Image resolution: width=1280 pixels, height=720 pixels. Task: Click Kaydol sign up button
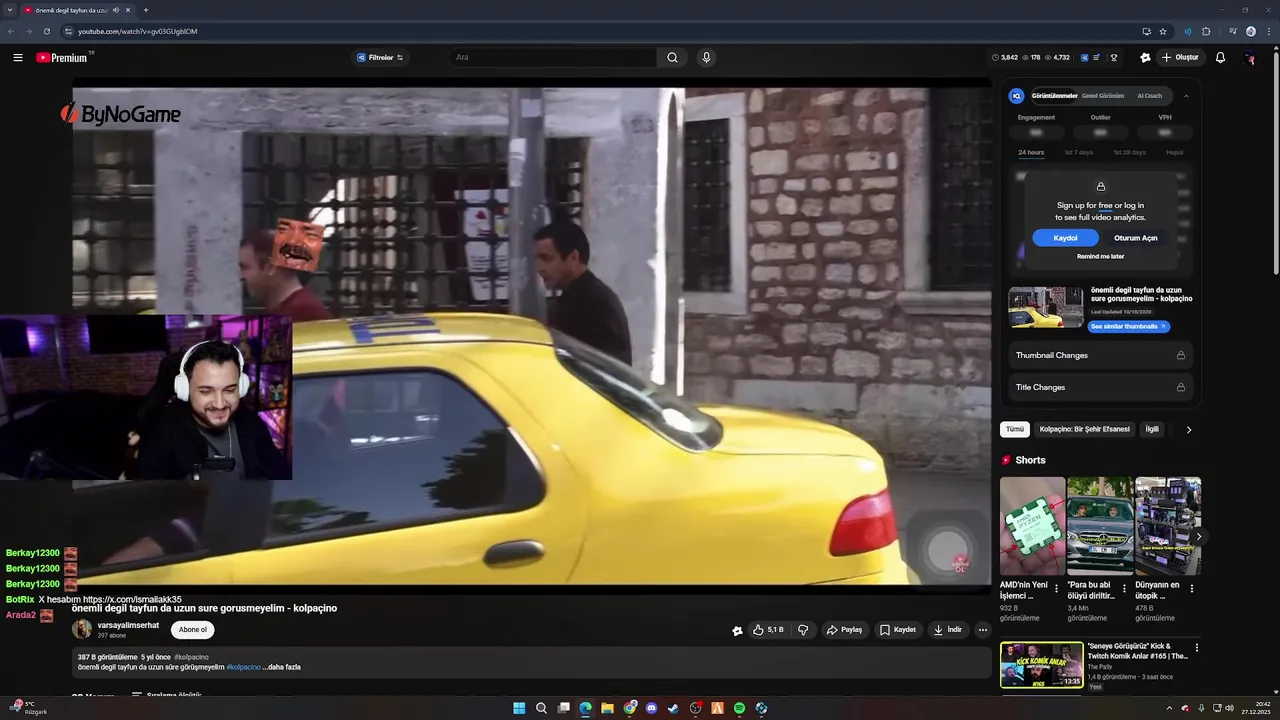(1065, 238)
